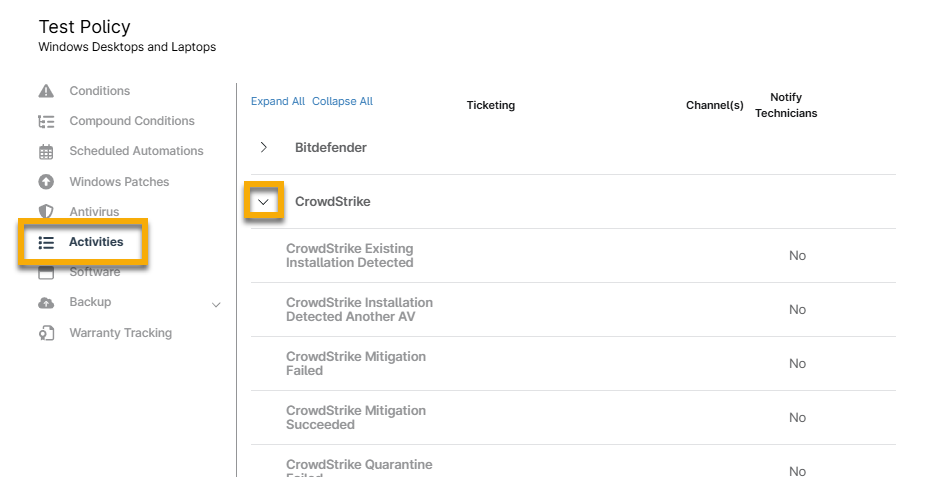This screenshot has width=929, height=477.
Task: Click the Scheduled Automations calendar icon
Action: (x=46, y=152)
